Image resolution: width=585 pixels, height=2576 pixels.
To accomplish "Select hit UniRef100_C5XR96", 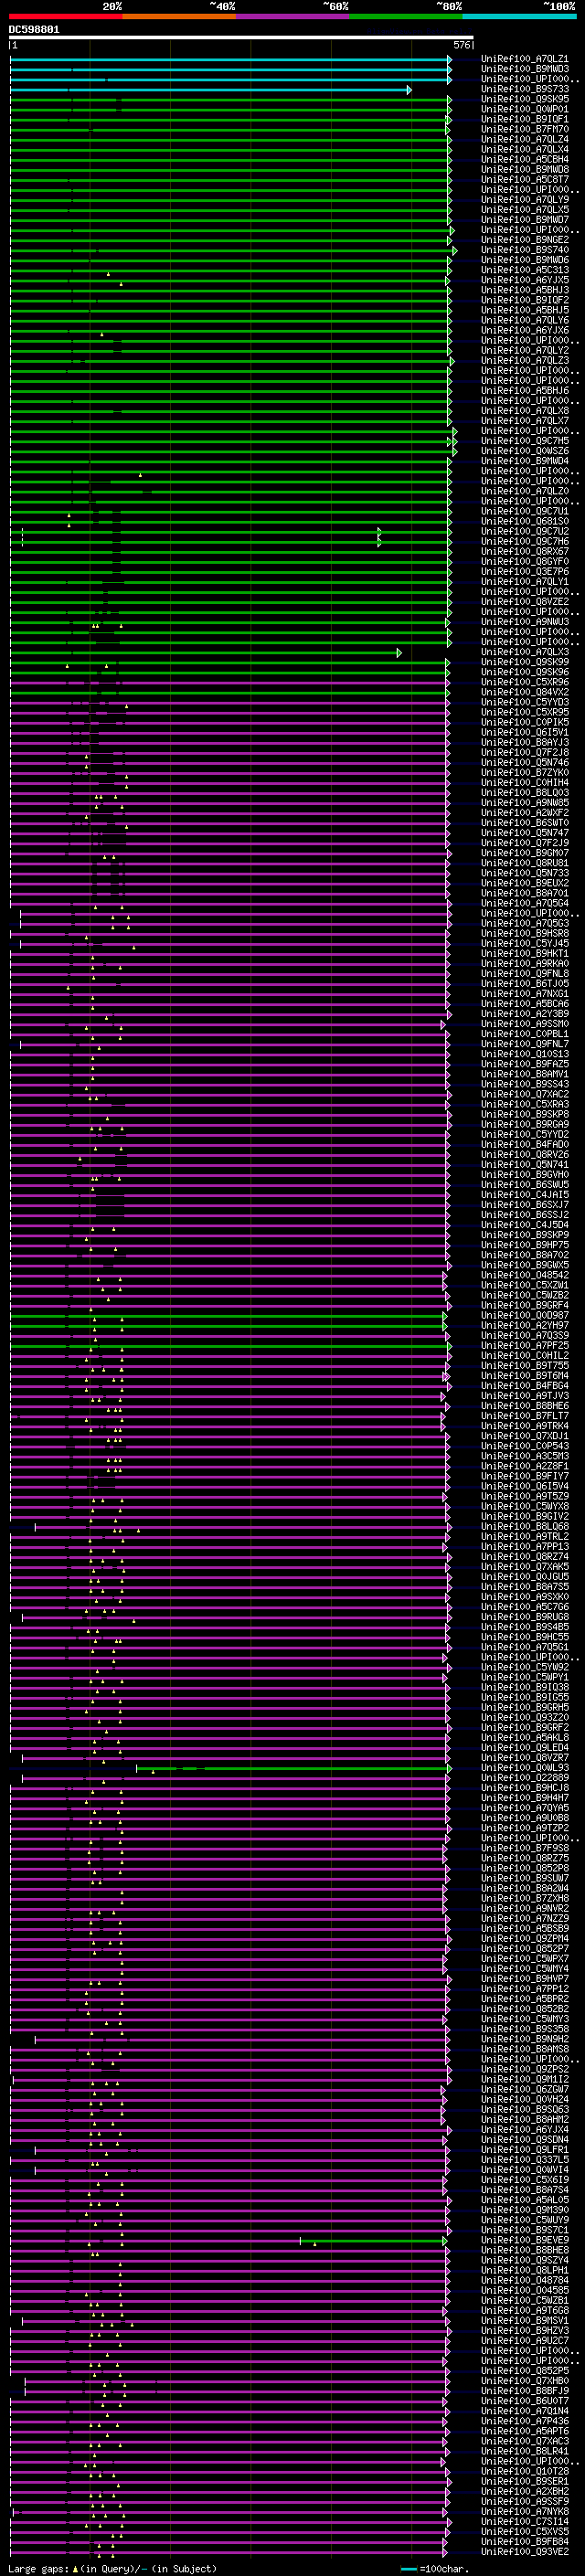I will click(x=525, y=682).
